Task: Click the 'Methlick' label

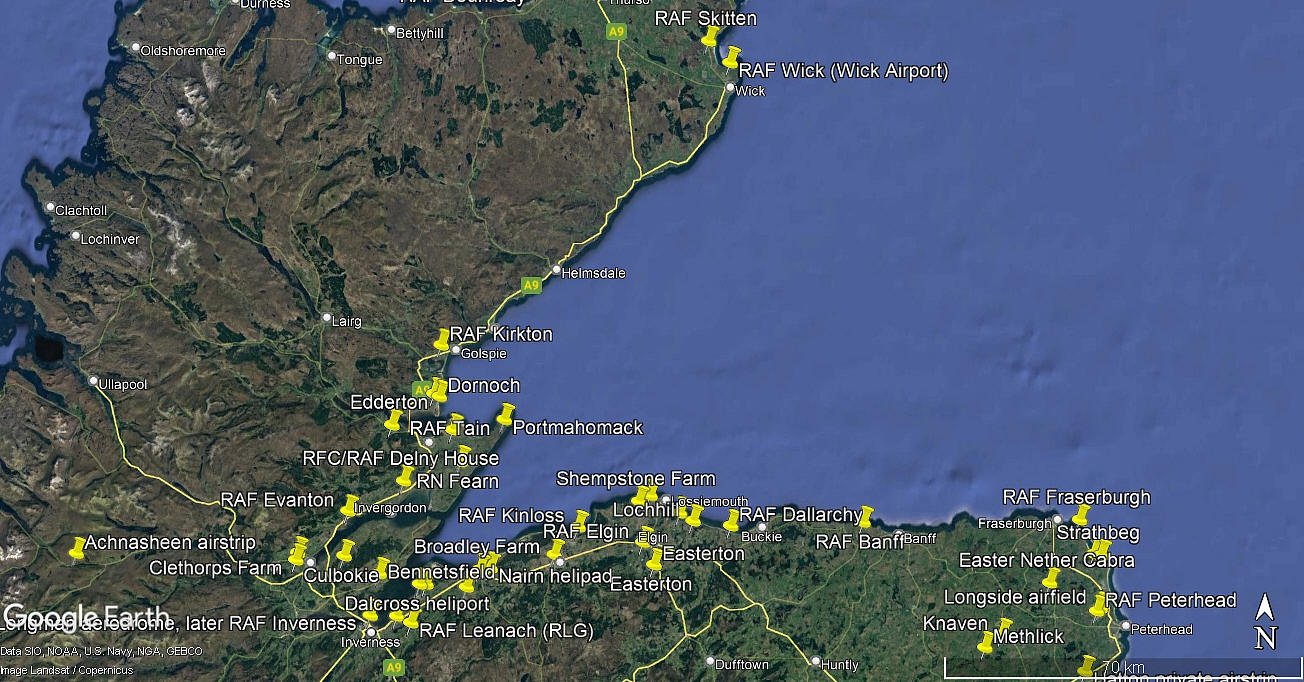Action: pos(1028,636)
